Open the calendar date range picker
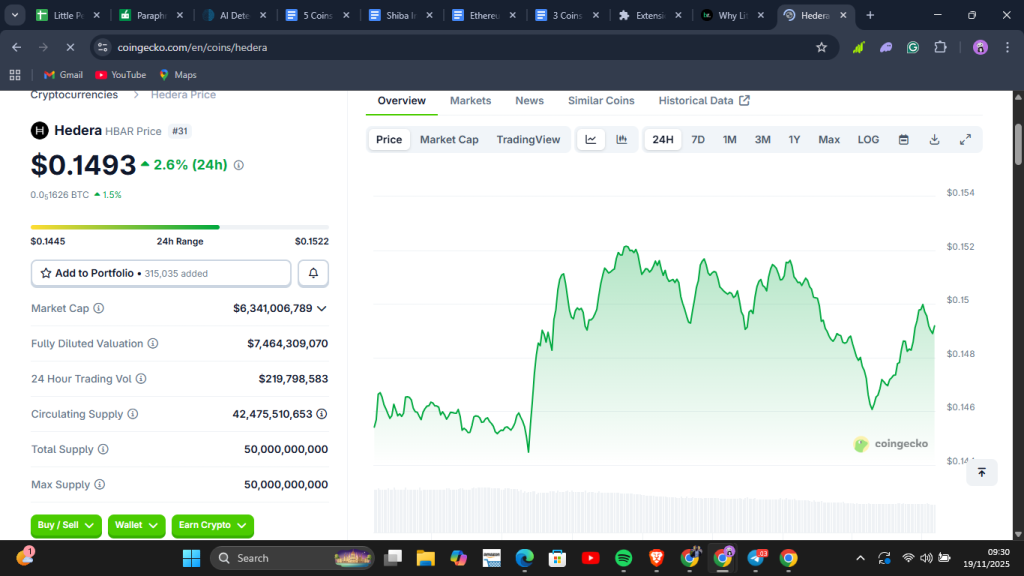 coord(903,140)
